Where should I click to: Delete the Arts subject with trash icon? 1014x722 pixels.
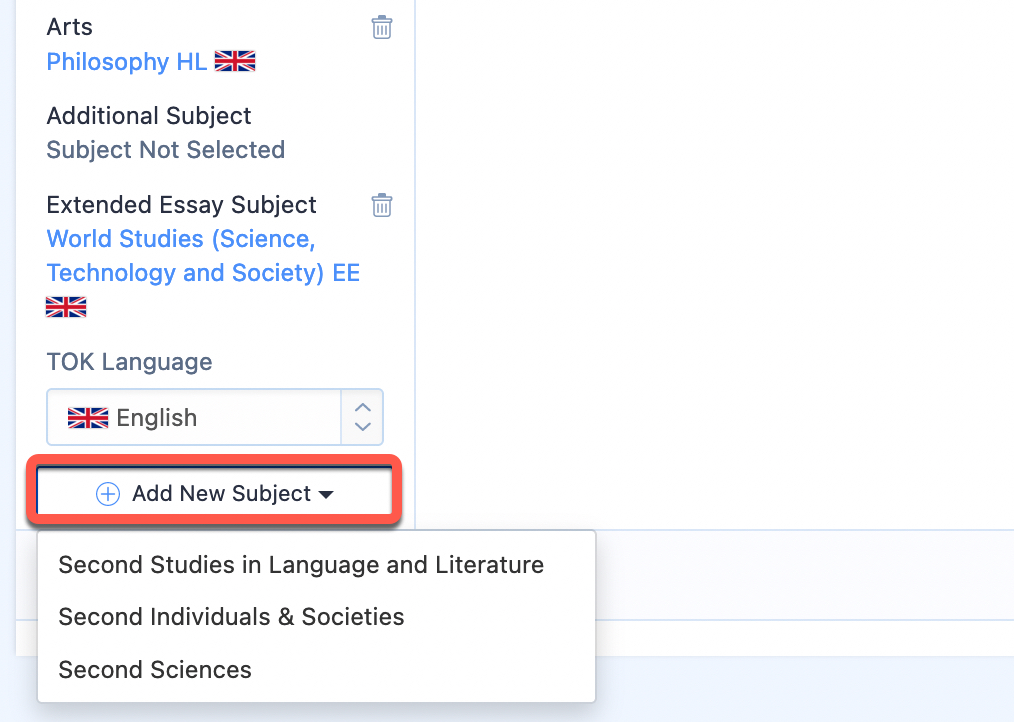pyautogui.click(x=382, y=27)
